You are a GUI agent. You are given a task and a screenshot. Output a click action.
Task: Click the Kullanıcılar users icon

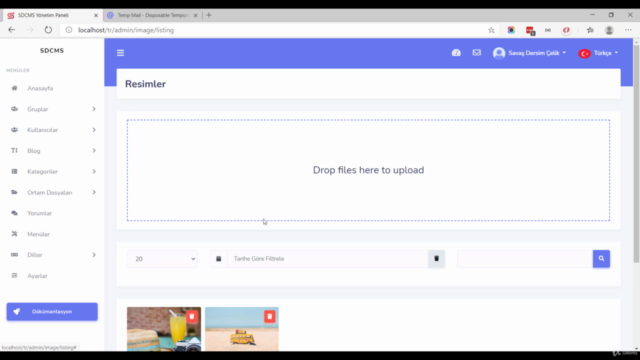[14, 130]
